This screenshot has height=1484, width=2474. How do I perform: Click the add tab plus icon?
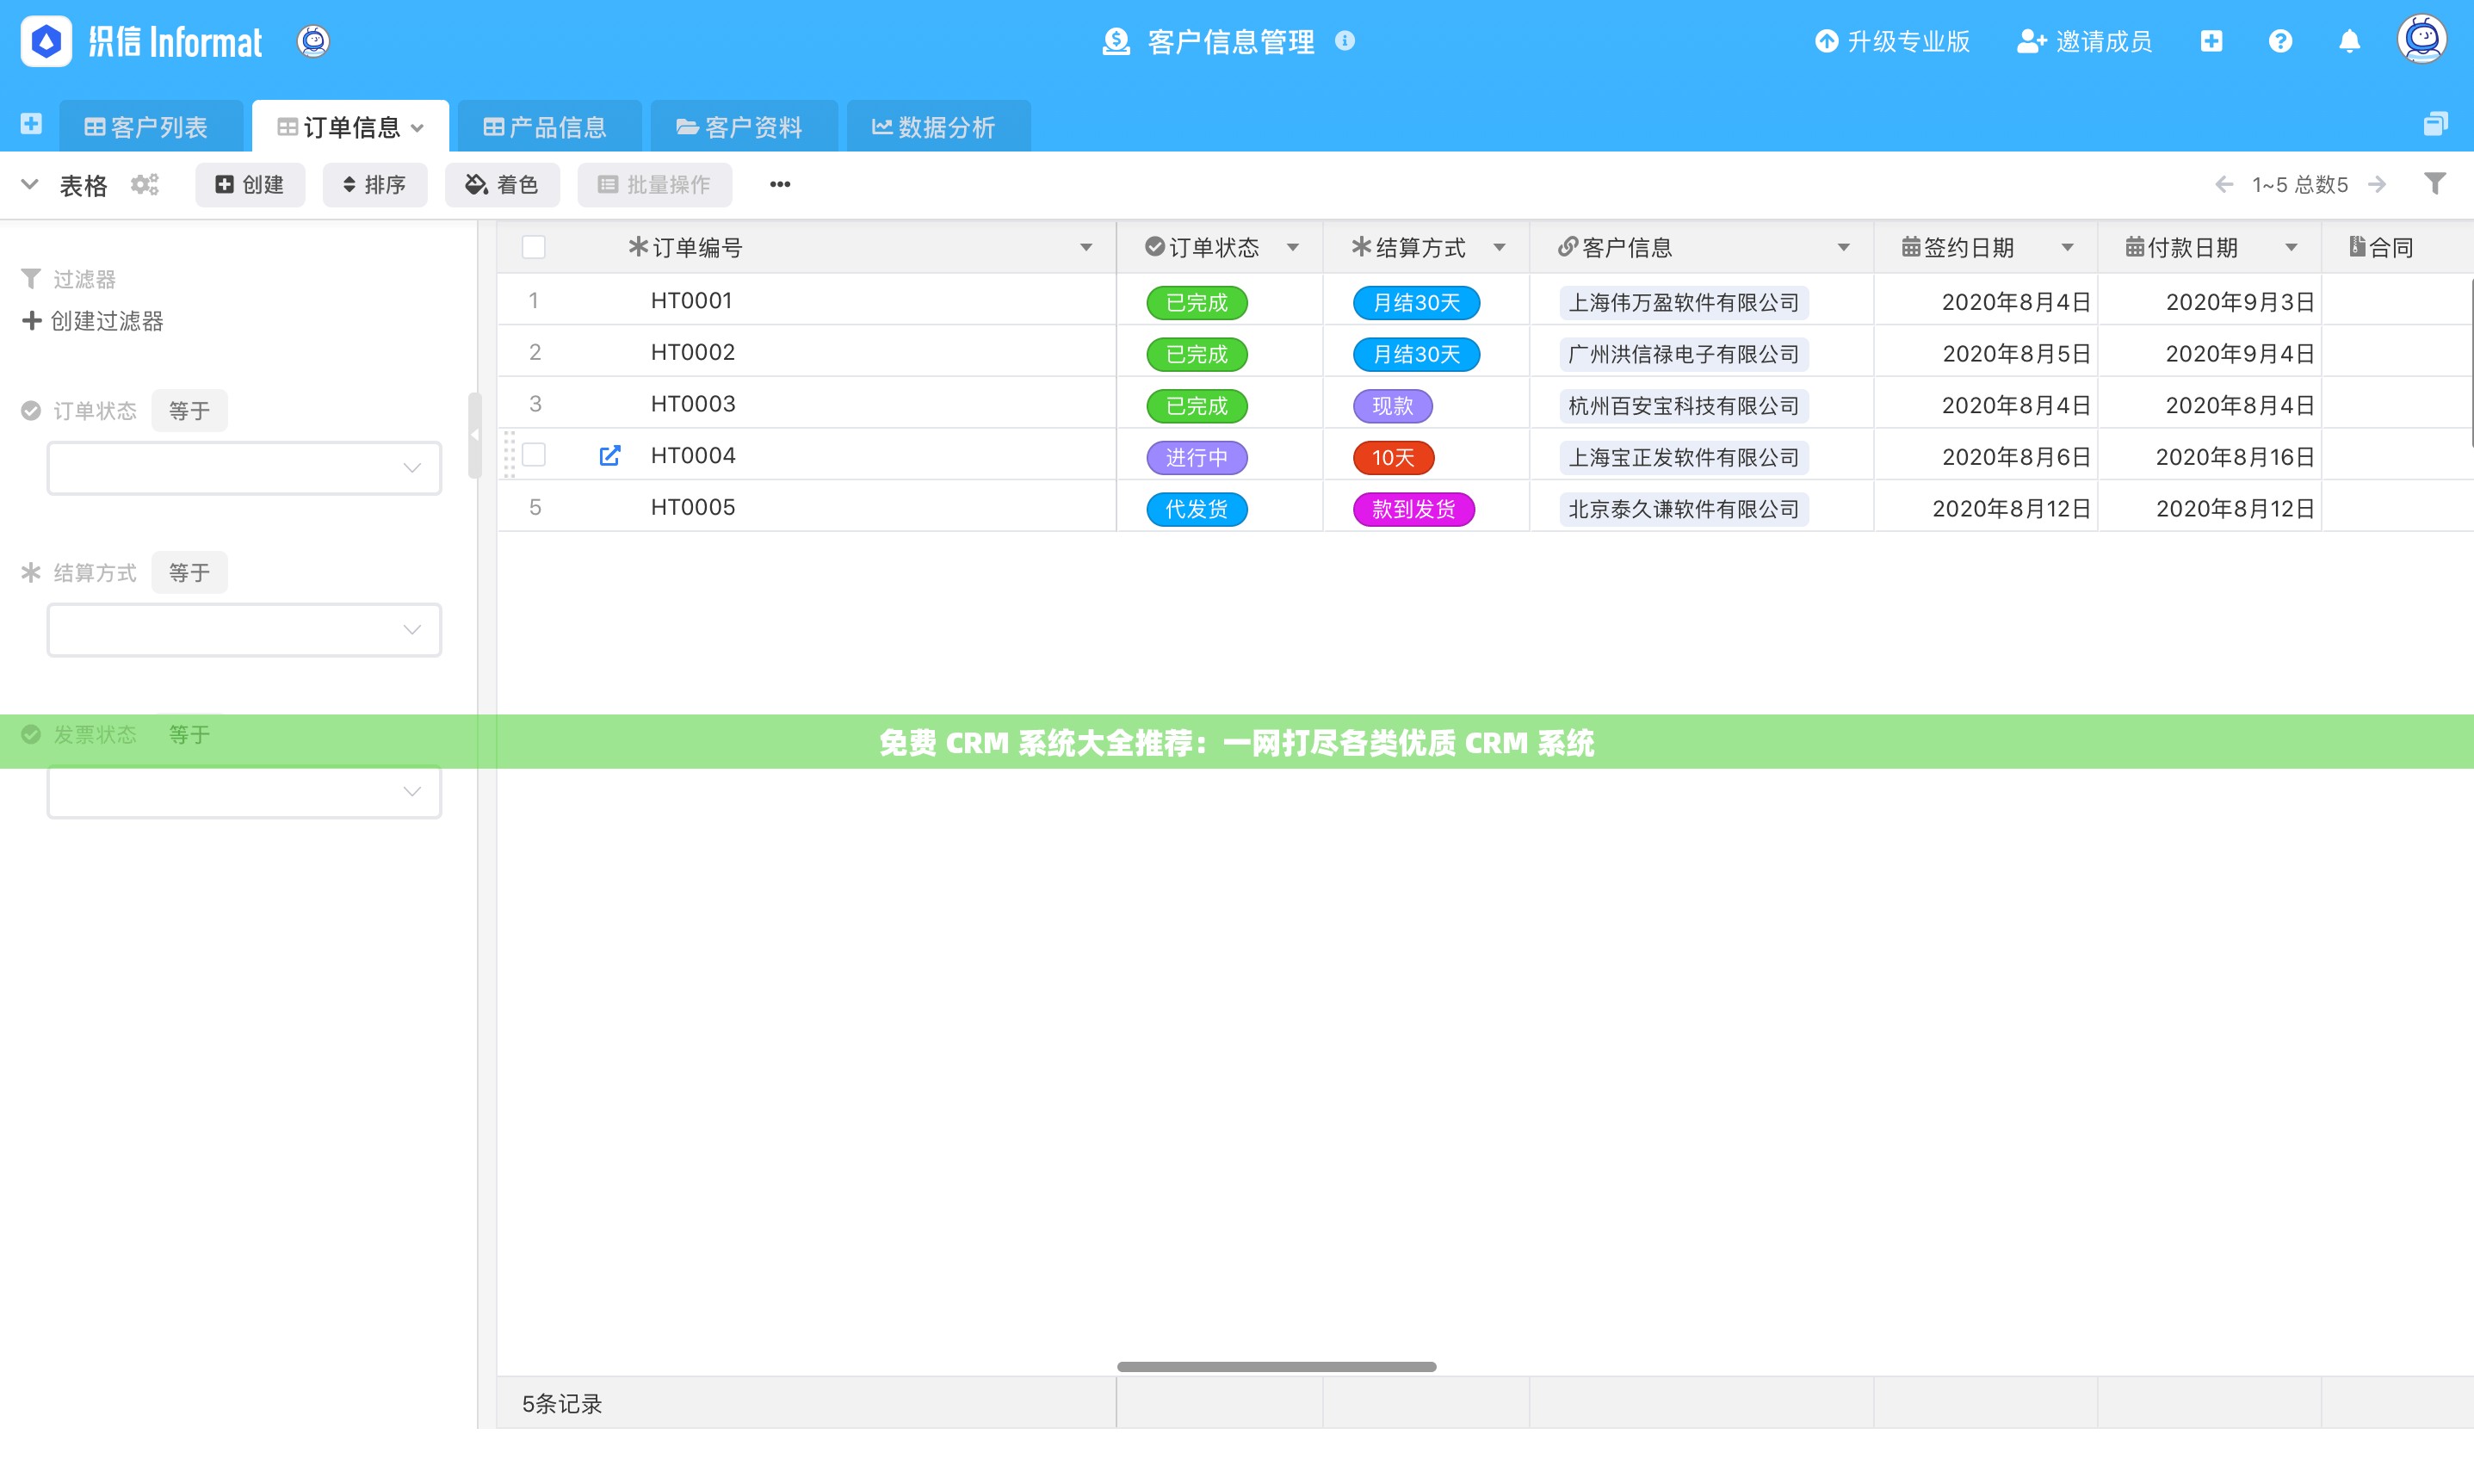click(31, 124)
